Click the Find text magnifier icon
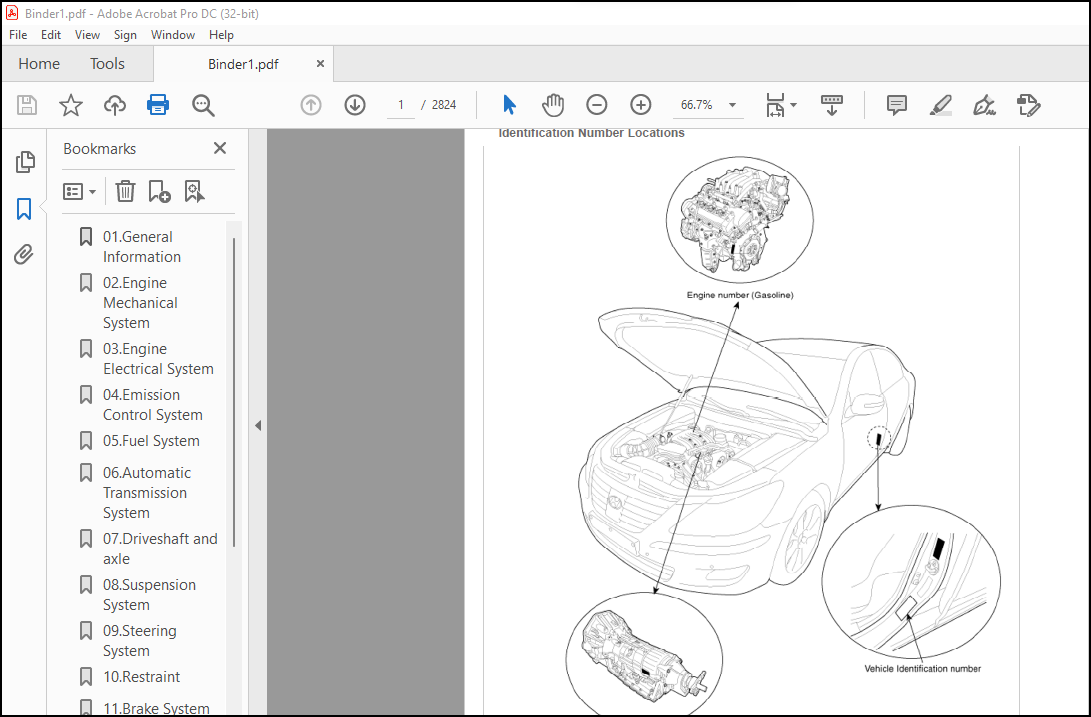This screenshot has width=1091, height=717. (x=203, y=105)
